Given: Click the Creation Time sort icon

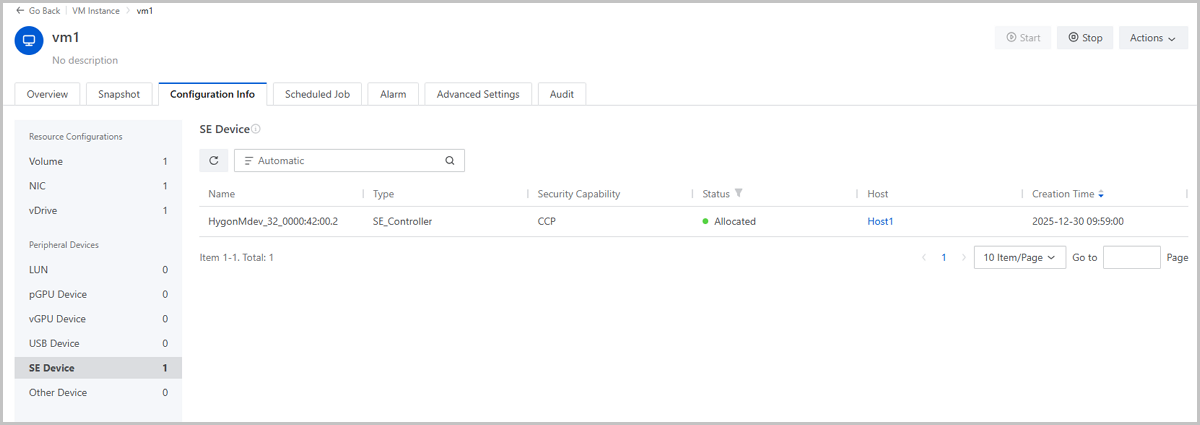Looking at the screenshot, I should pos(1101,193).
